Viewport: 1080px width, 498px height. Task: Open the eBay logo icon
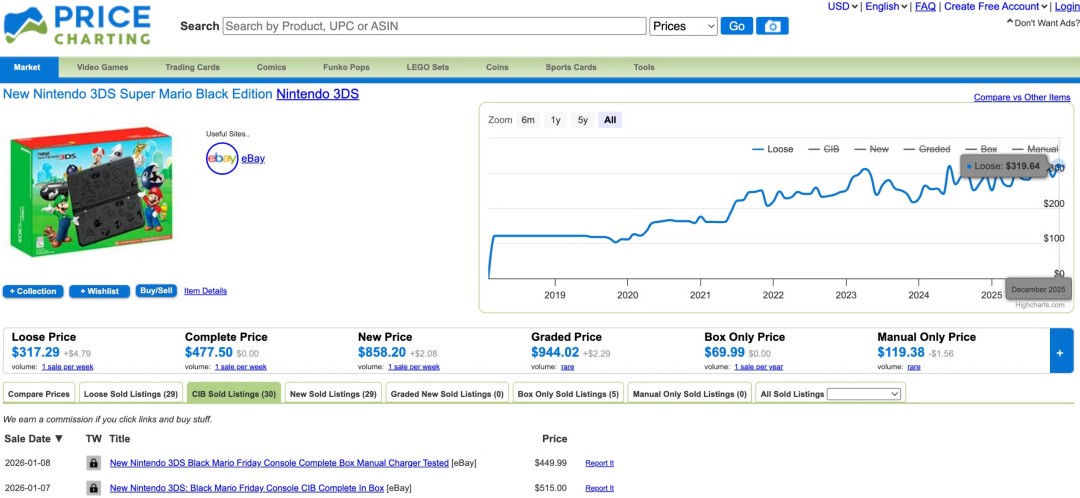point(222,158)
